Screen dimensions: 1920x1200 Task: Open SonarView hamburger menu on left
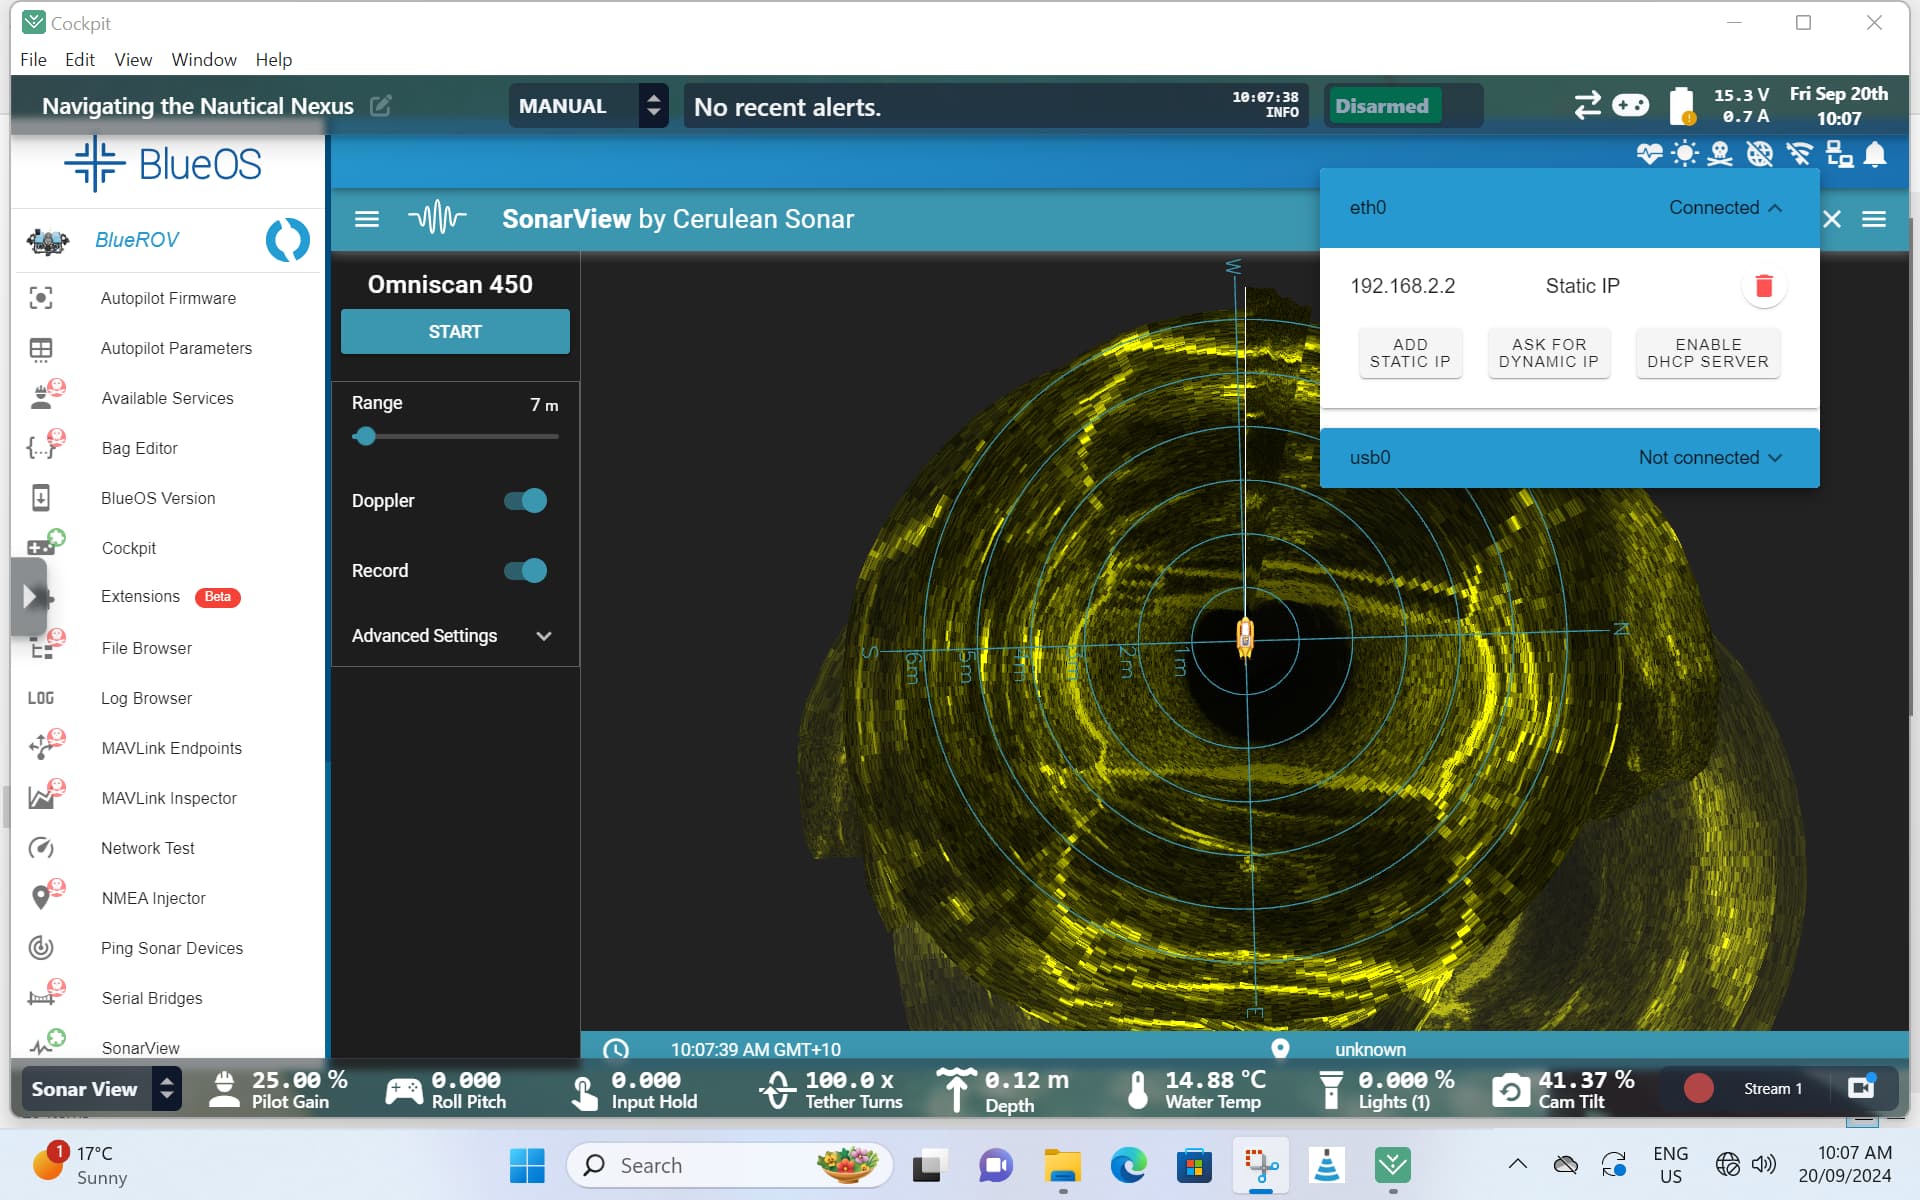pos(367,219)
